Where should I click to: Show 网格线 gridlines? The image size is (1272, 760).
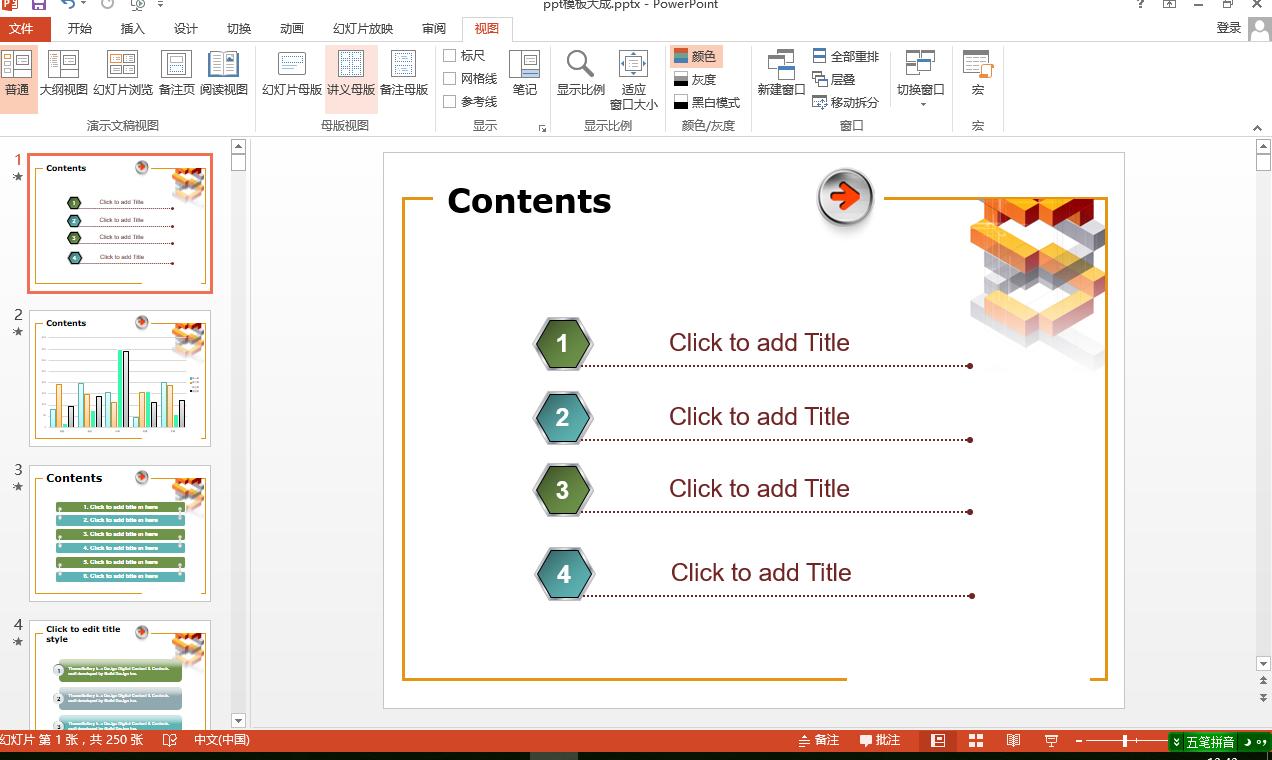pos(450,78)
